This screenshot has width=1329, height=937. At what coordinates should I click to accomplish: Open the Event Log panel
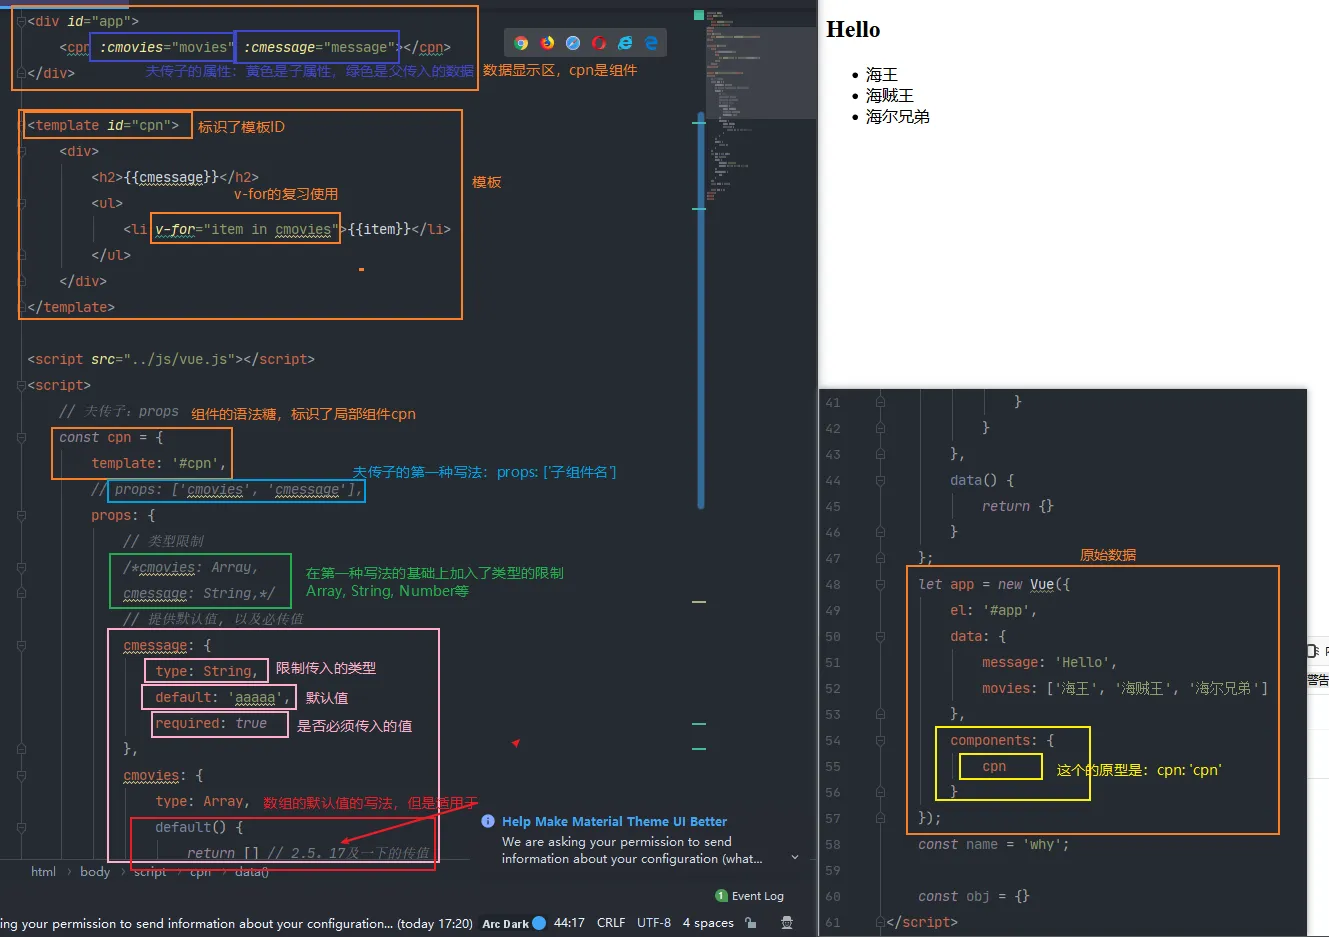(757, 896)
